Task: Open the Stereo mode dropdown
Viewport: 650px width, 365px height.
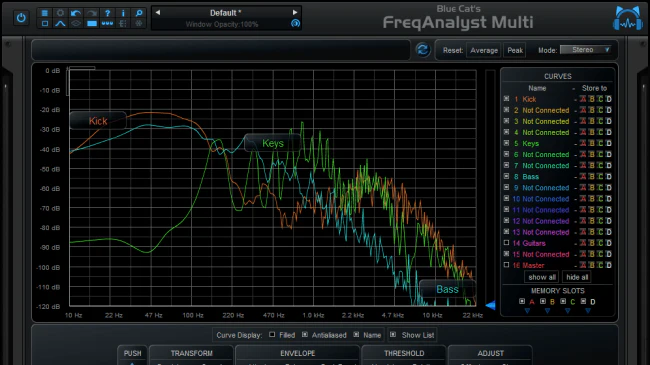Action: pos(586,50)
